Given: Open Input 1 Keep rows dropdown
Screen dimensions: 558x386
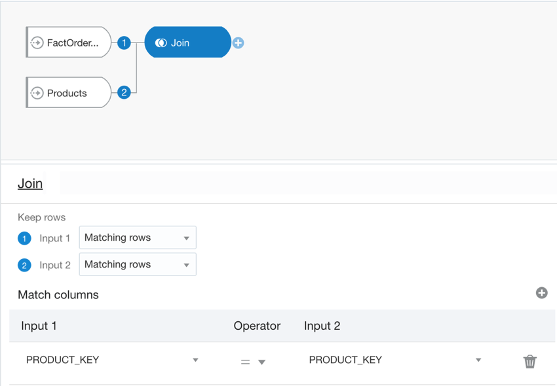Looking at the screenshot, I should coord(138,237).
